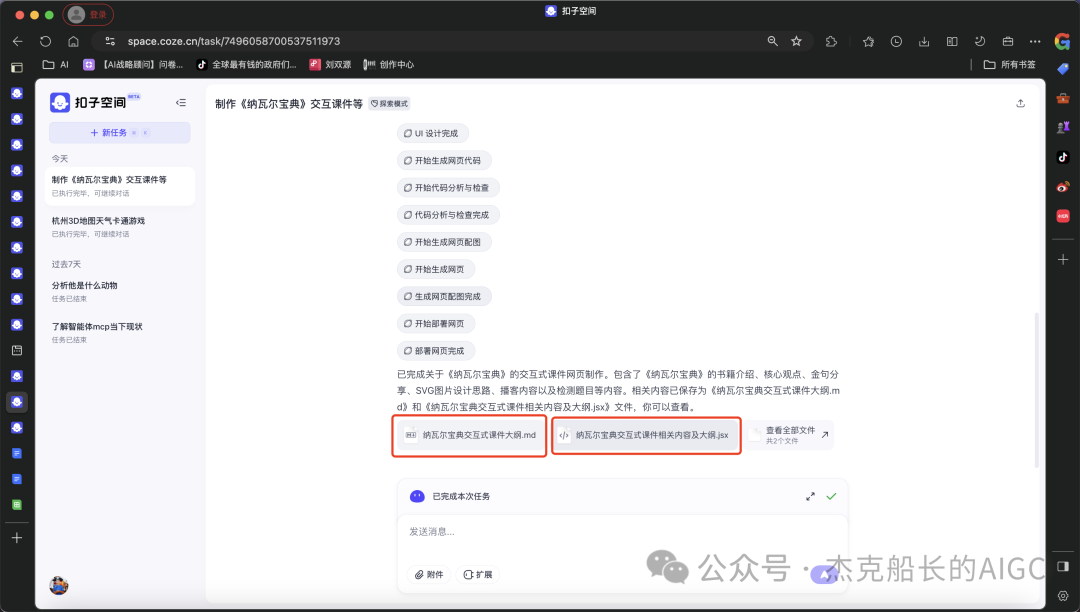Open the briefcase tools icon in right sidebar
This screenshot has height=612, width=1080.
point(1063,98)
